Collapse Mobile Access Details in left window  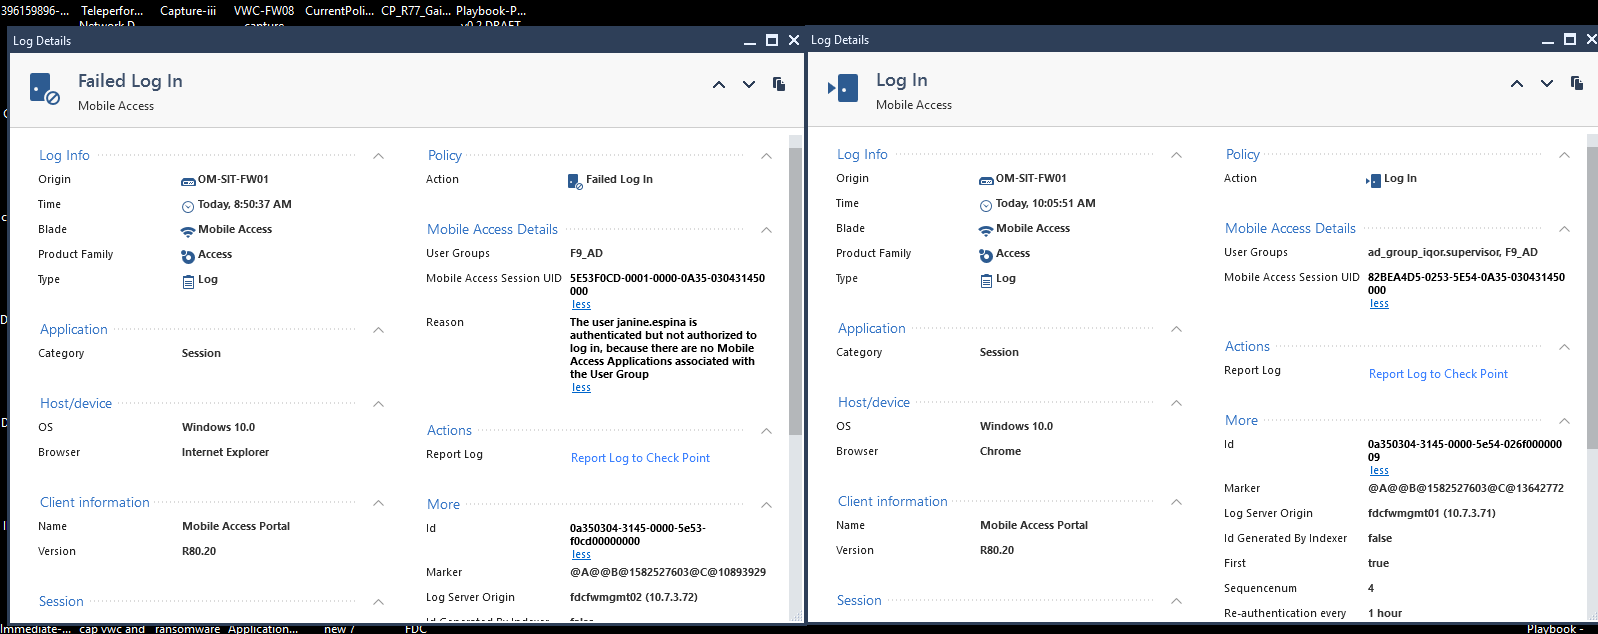(x=766, y=230)
